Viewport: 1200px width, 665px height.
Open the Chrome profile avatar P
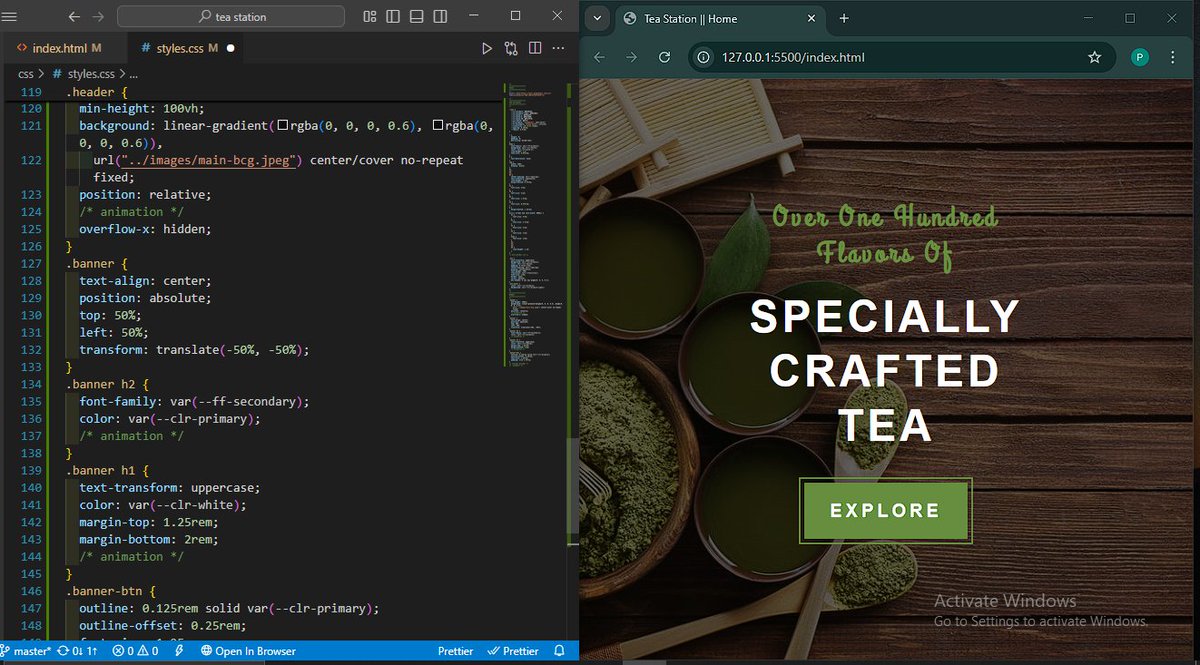(x=1140, y=57)
